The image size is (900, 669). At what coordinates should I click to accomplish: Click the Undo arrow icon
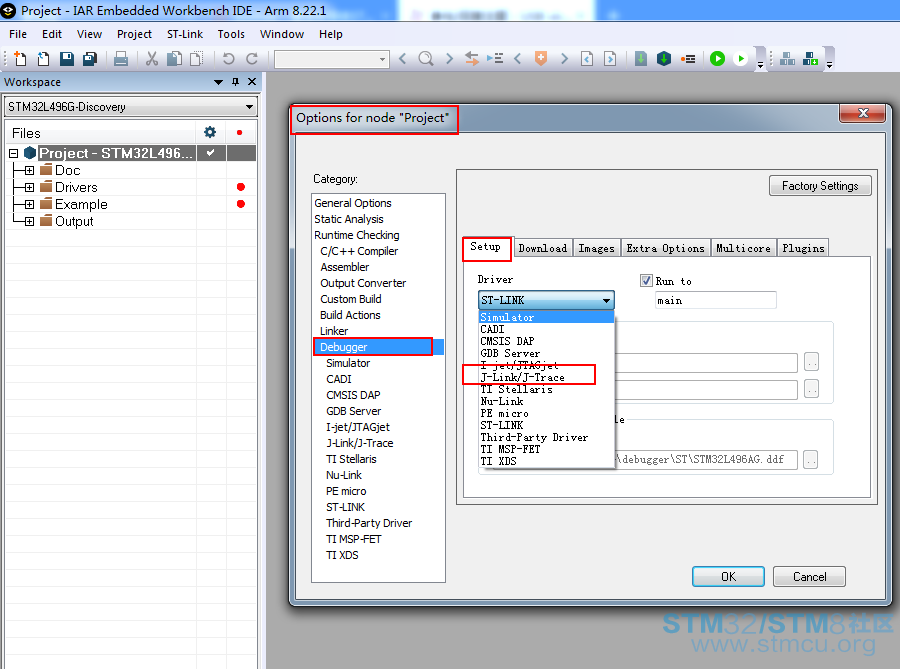click(x=228, y=59)
